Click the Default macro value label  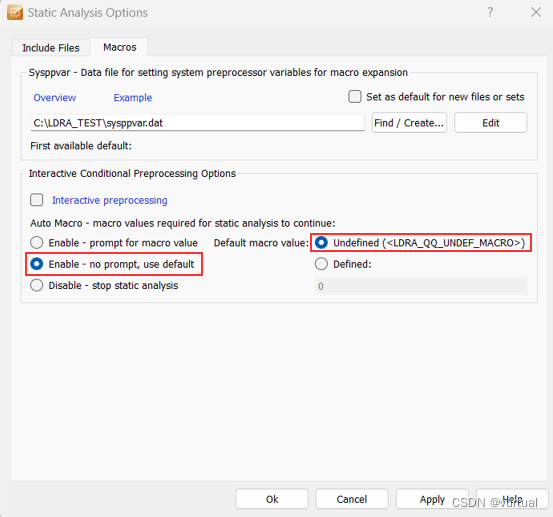(261, 243)
